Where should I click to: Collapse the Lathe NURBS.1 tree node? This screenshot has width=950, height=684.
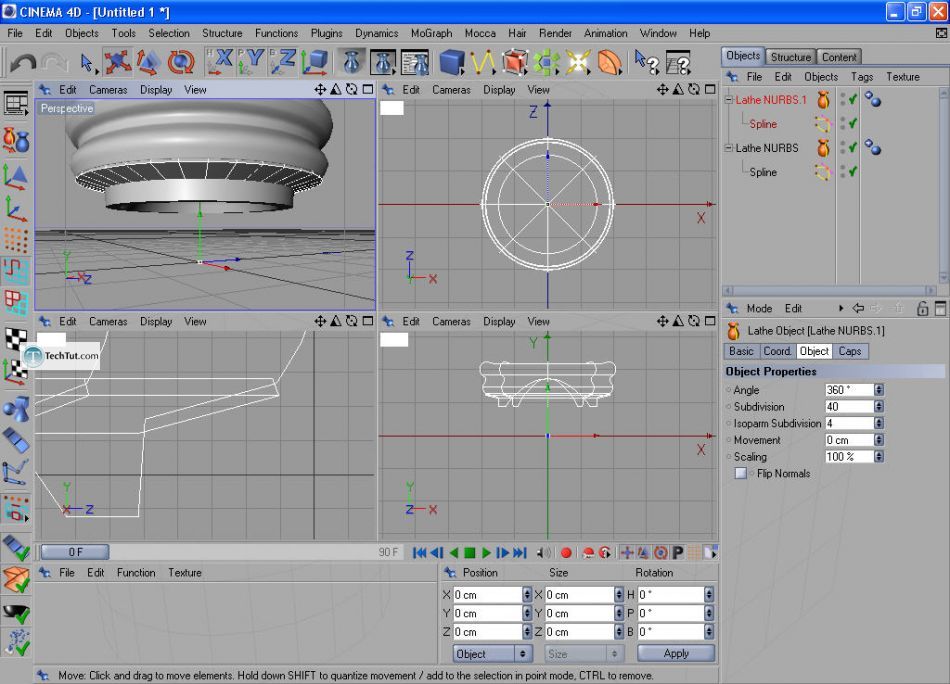tap(729, 100)
